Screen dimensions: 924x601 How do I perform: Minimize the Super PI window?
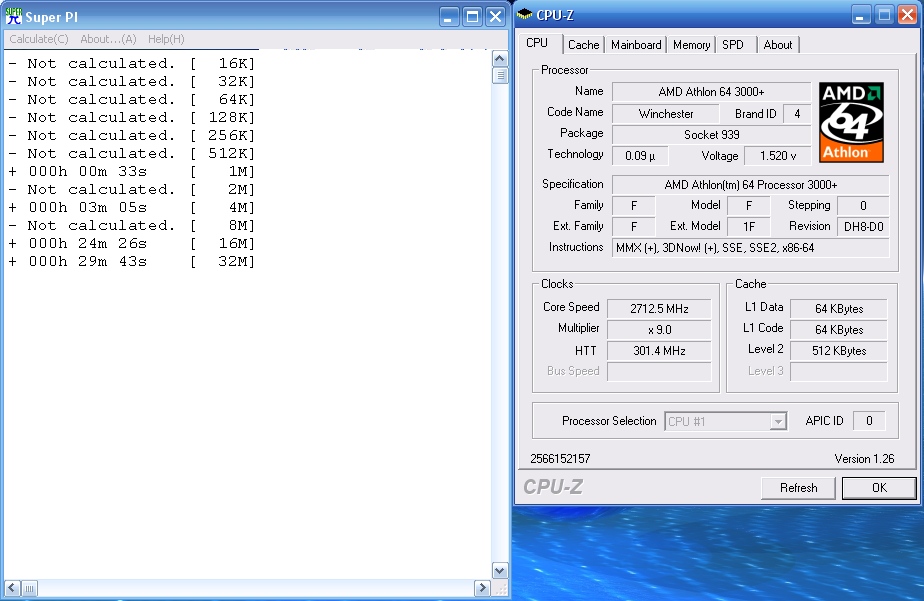tap(448, 16)
